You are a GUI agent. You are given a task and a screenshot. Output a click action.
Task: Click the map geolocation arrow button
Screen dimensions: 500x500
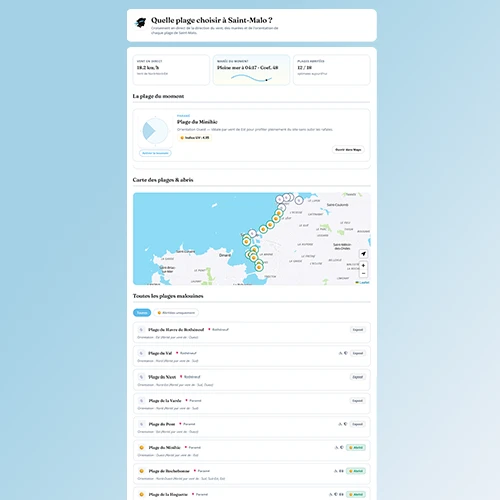click(363, 254)
